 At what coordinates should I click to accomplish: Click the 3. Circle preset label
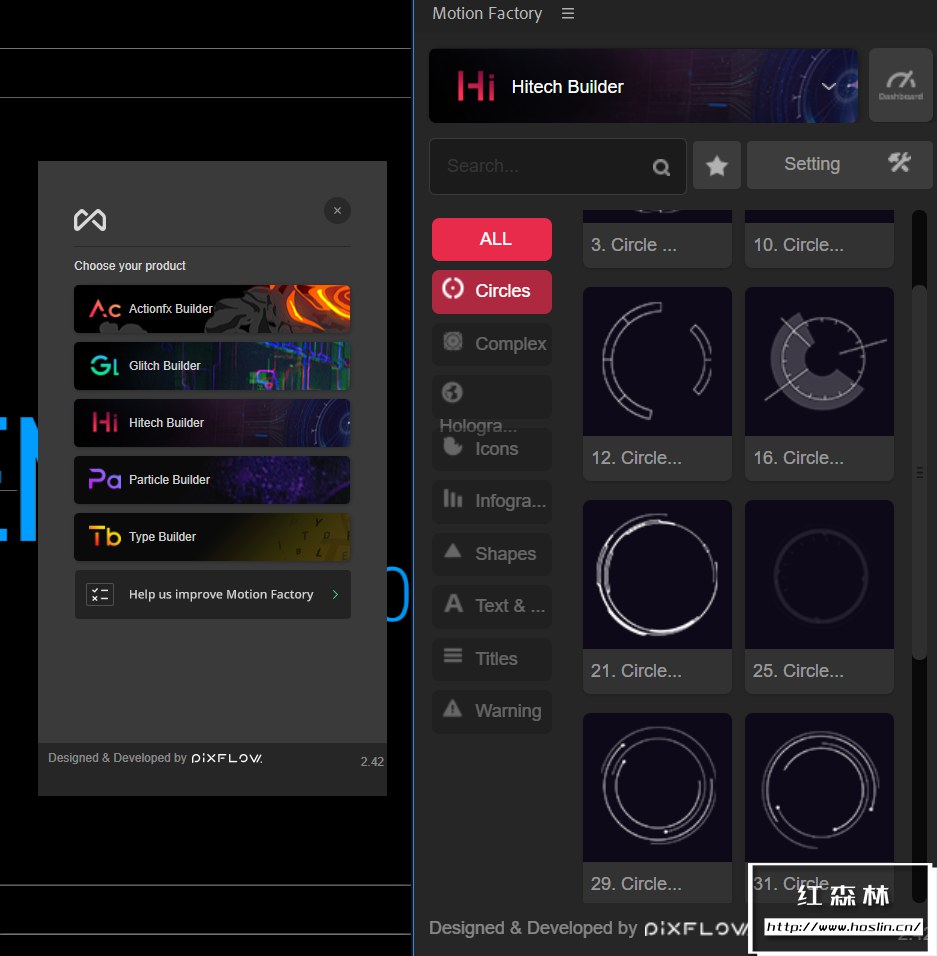tap(633, 245)
